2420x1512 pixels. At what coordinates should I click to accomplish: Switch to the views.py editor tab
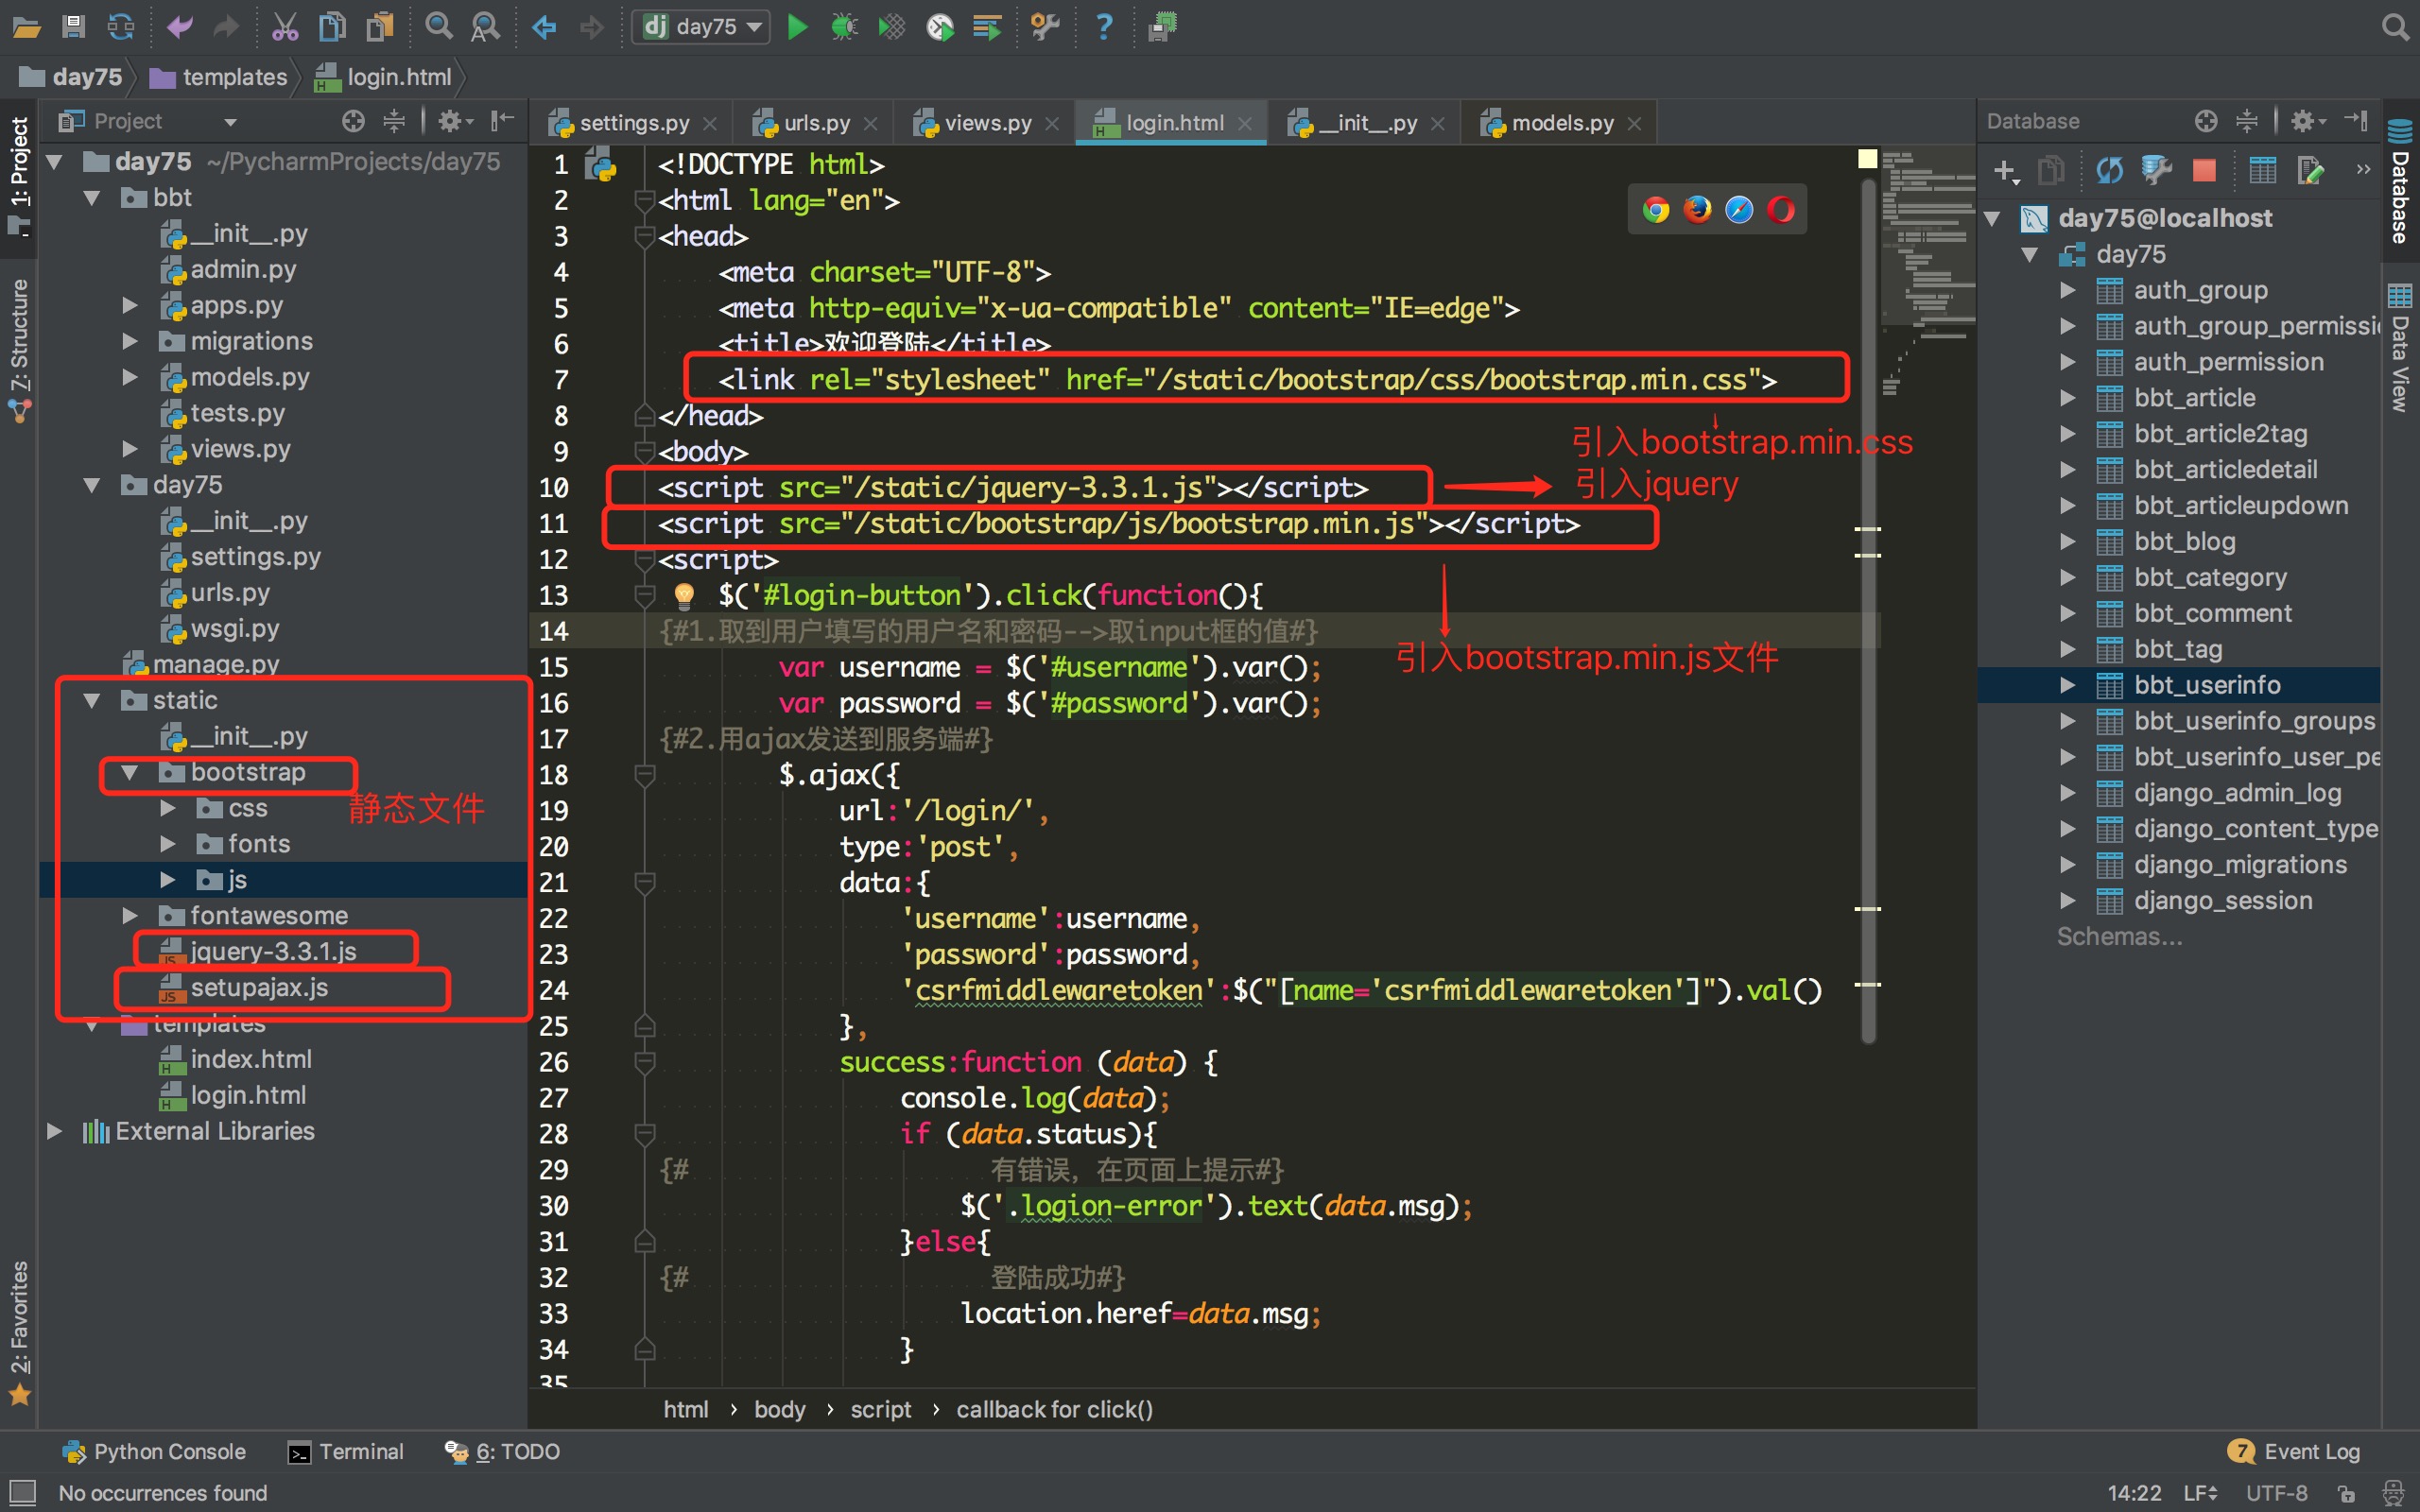click(x=986, y=123)
